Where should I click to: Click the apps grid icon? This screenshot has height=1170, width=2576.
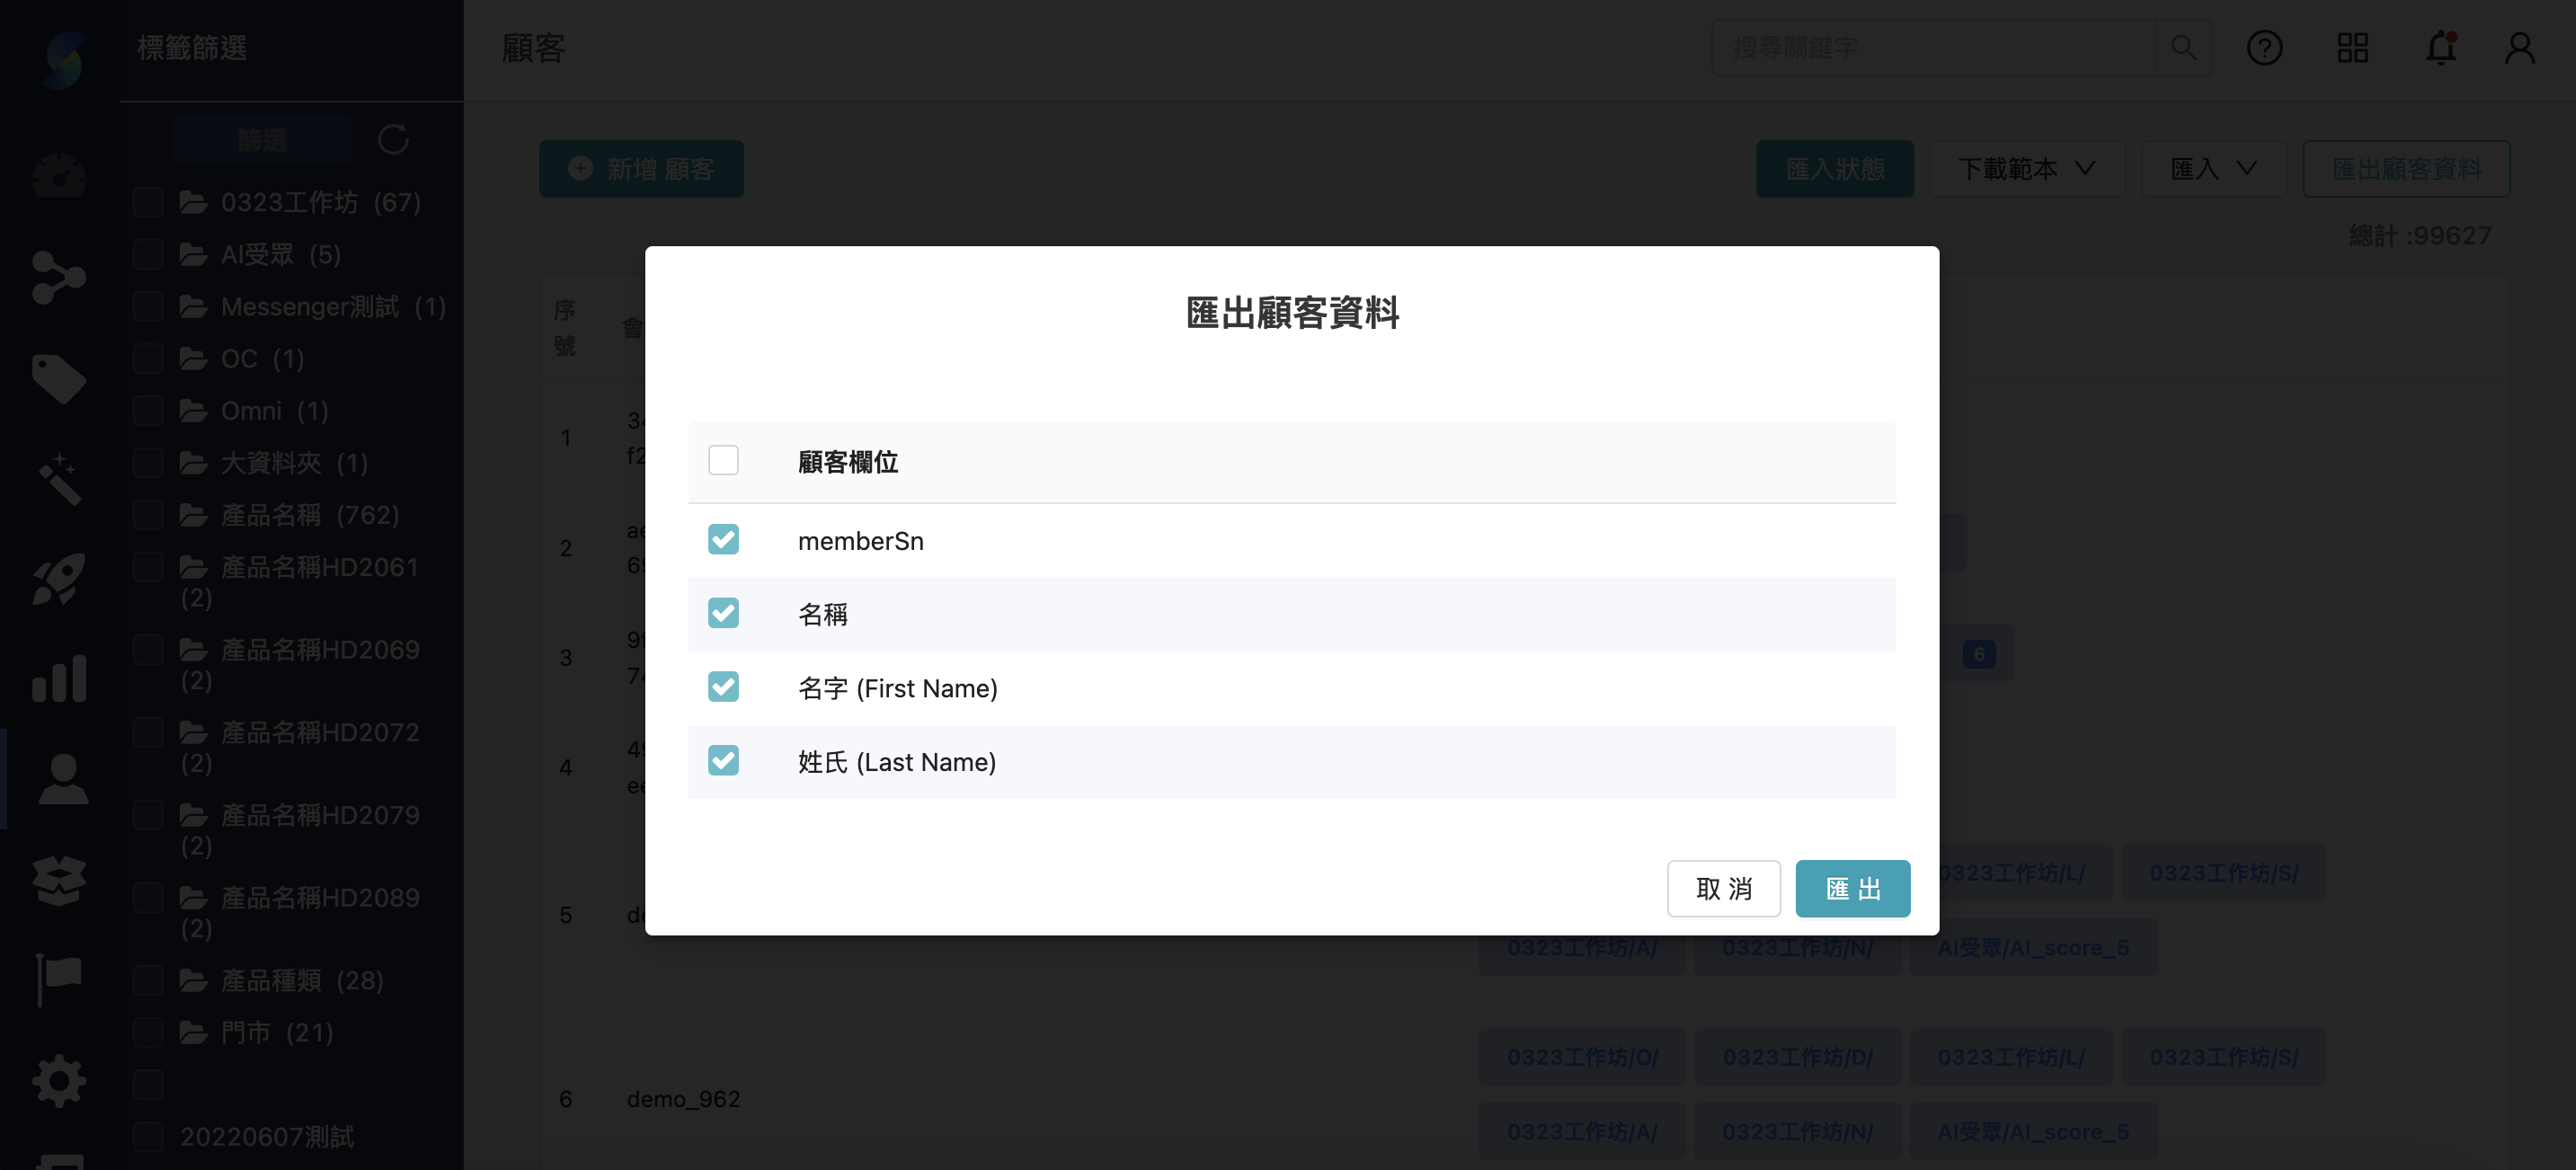pyautogui.click(x=2352, y=48)
